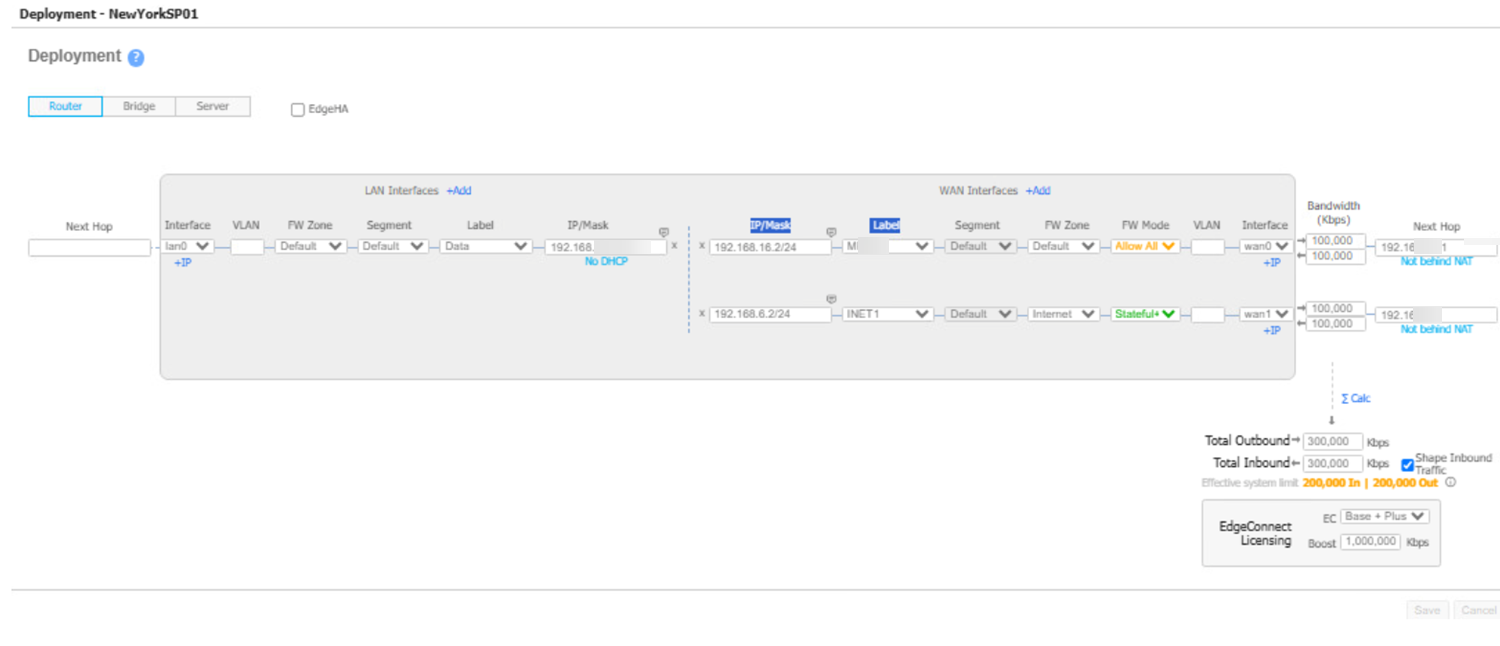Click the blue Deployment help question-mark icon
This screenshot has width=1500, height=646.
pyautogui.click(x=136, y=58)
